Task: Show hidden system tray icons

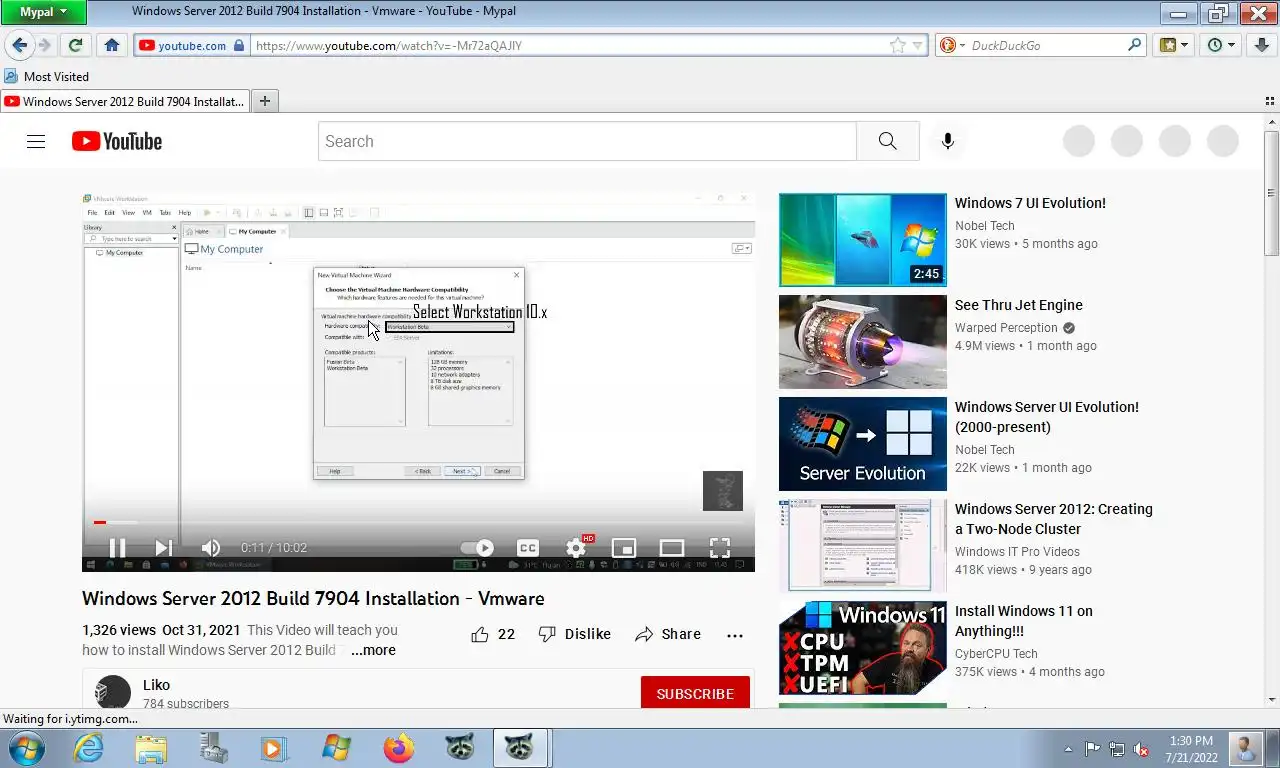Action: pyautogui.click(x=1068, y=748)
